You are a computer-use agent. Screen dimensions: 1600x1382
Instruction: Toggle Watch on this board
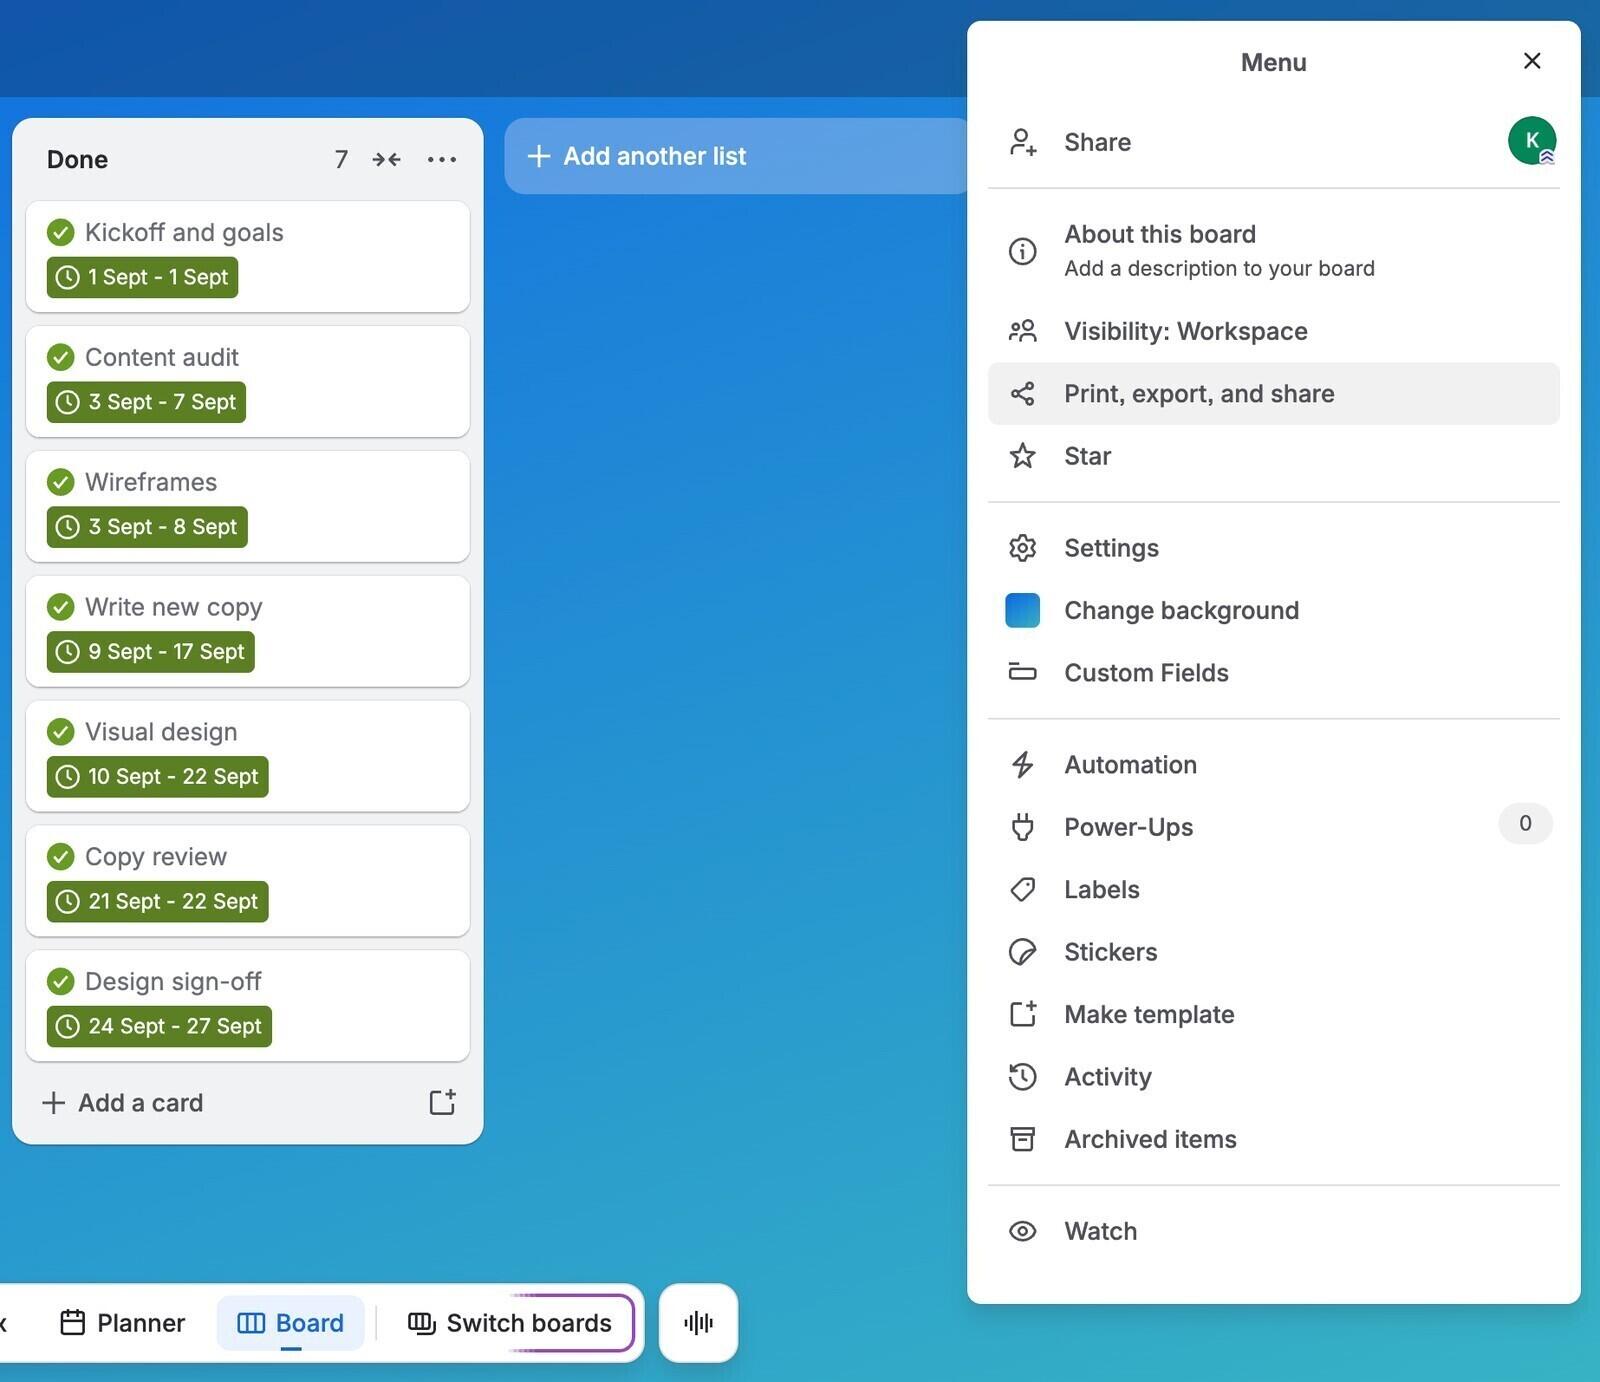(x=1273, y=1231)
